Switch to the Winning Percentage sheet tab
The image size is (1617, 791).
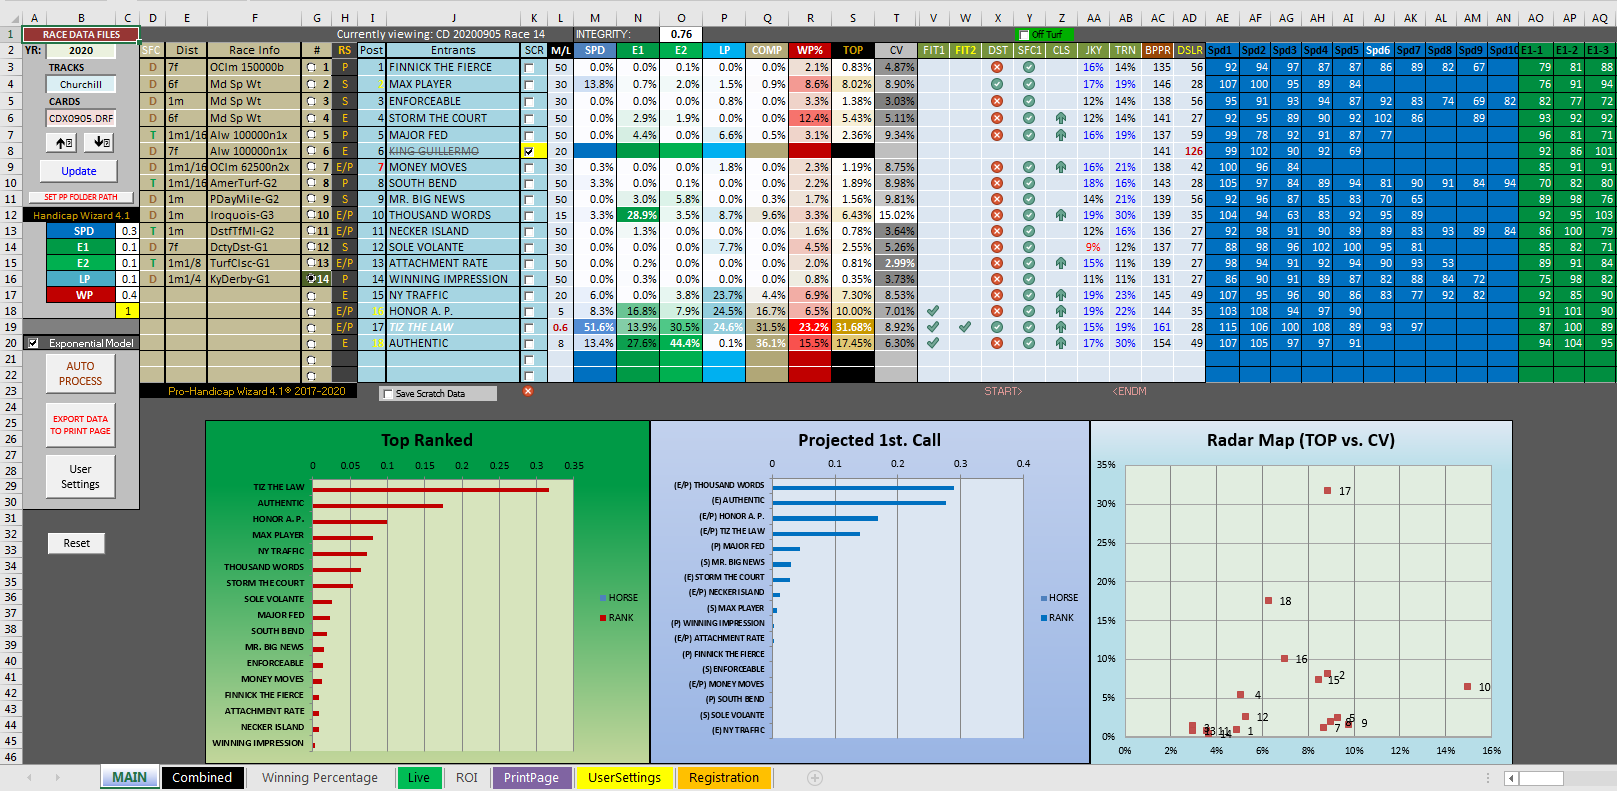(x=319, y=778)
